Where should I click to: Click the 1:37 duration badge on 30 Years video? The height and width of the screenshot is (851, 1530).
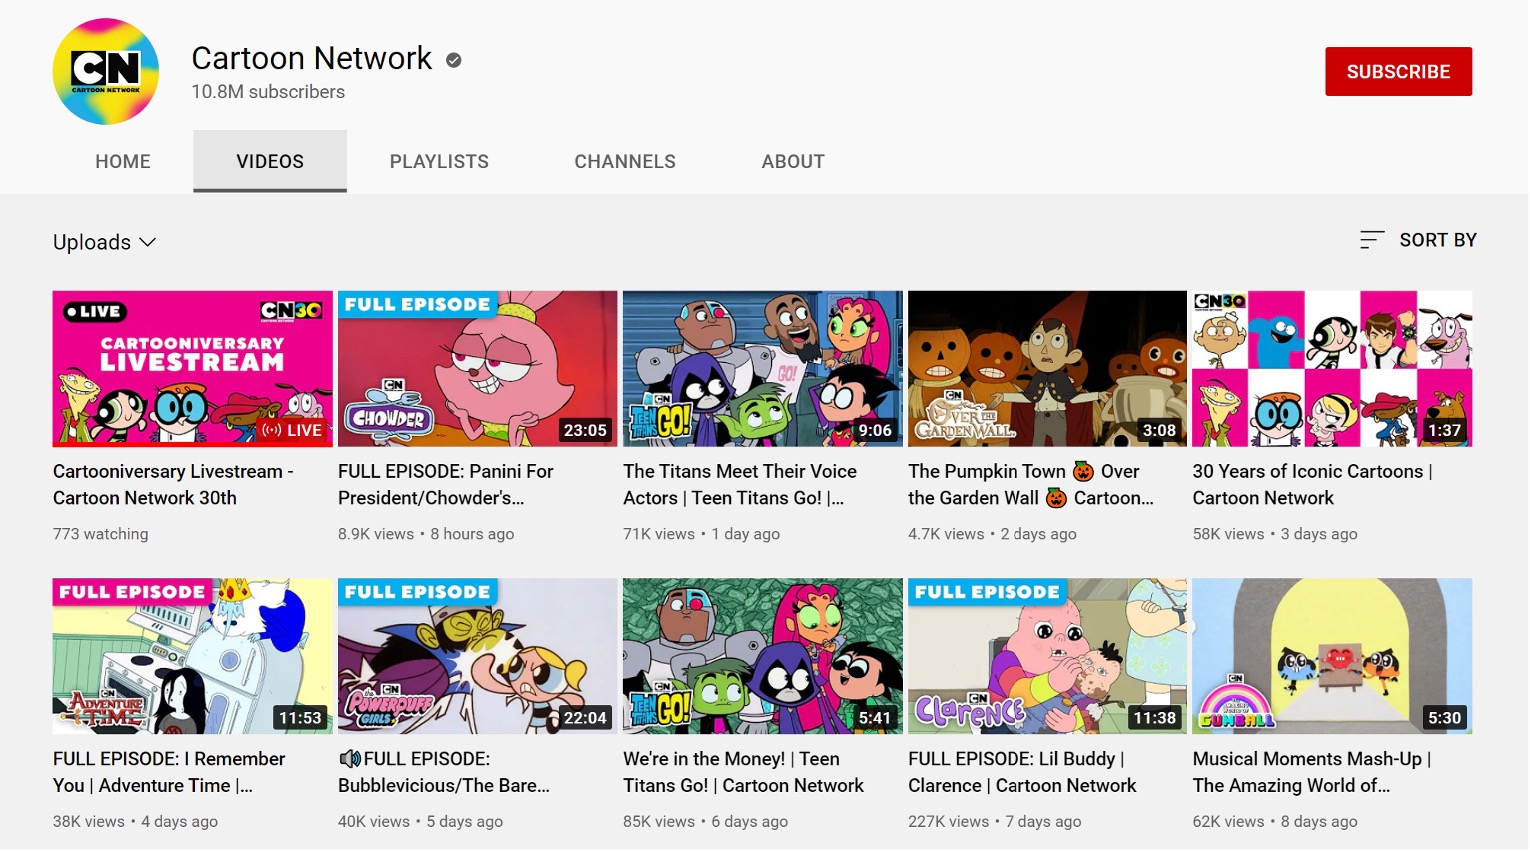pos(1444,430)
